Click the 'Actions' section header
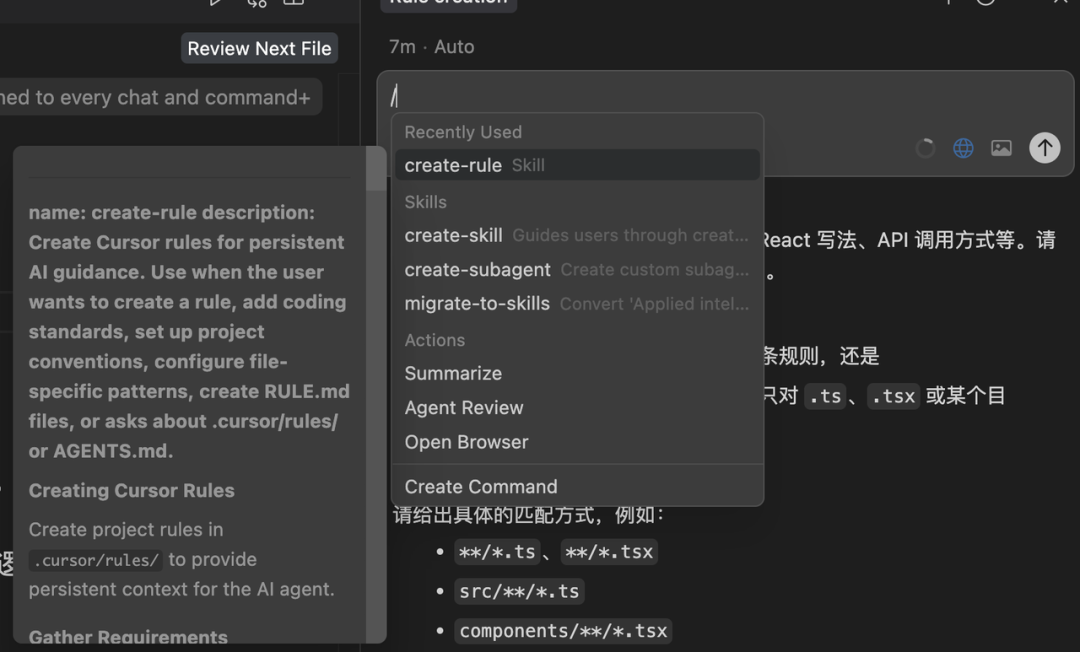The height and width of the screenshot is (652, 1080). (435, 340)
